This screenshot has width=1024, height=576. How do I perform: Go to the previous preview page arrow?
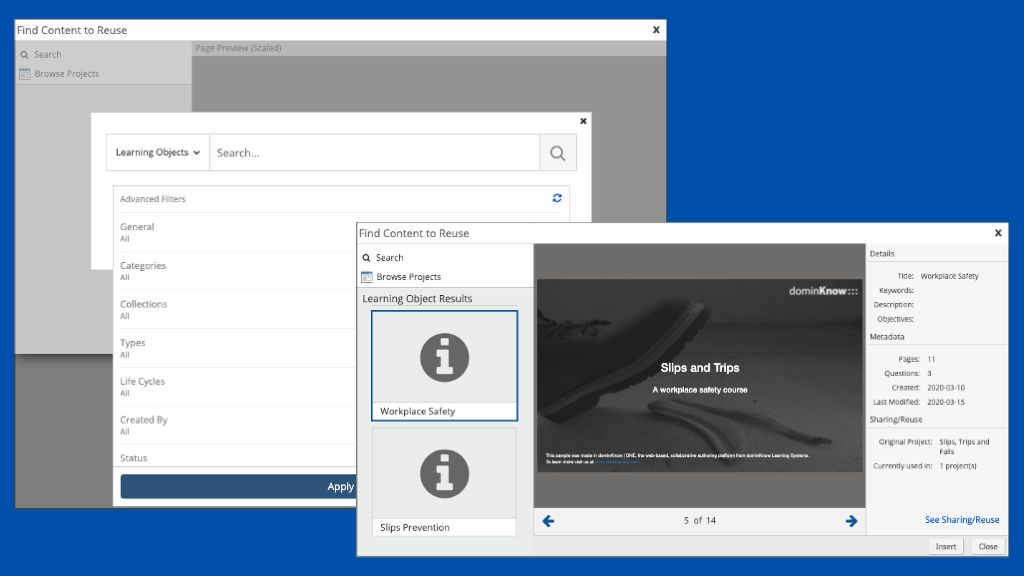tap(548, 520)
